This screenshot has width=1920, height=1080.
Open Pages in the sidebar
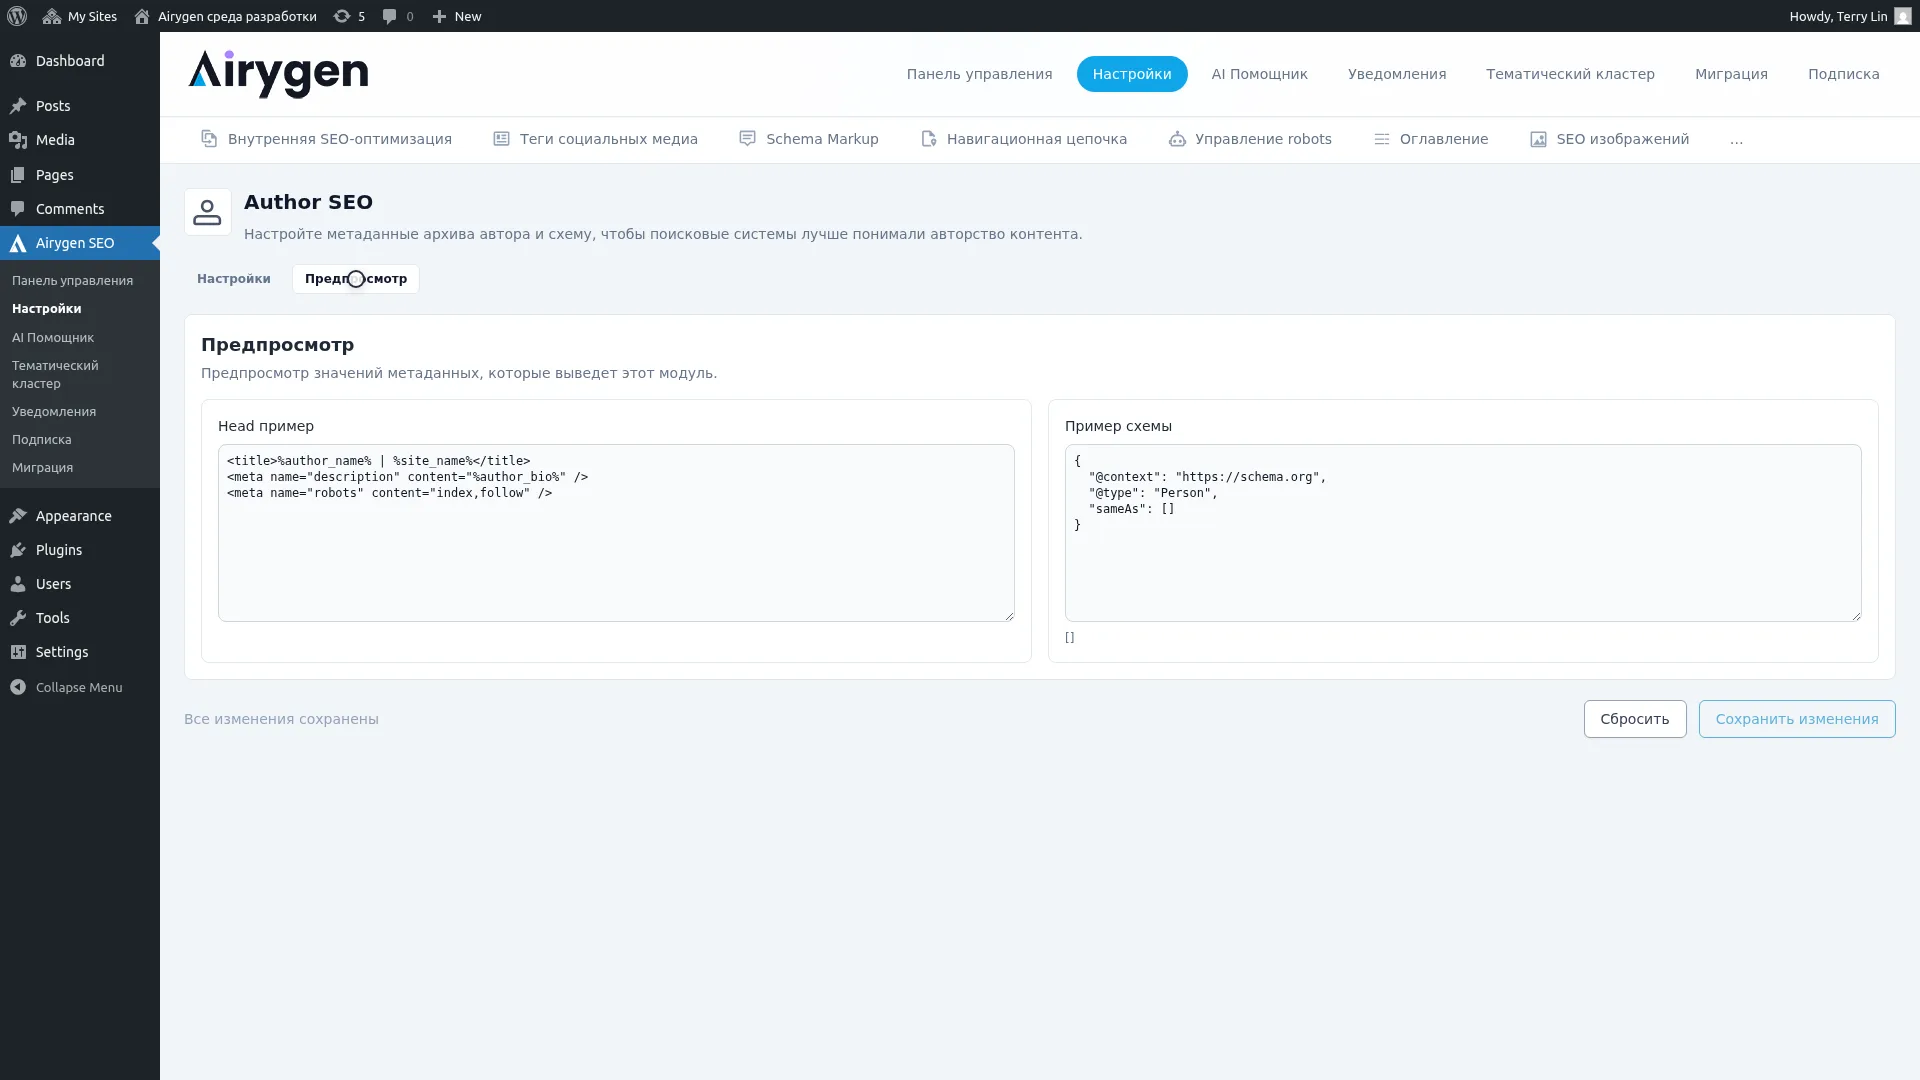80,175
